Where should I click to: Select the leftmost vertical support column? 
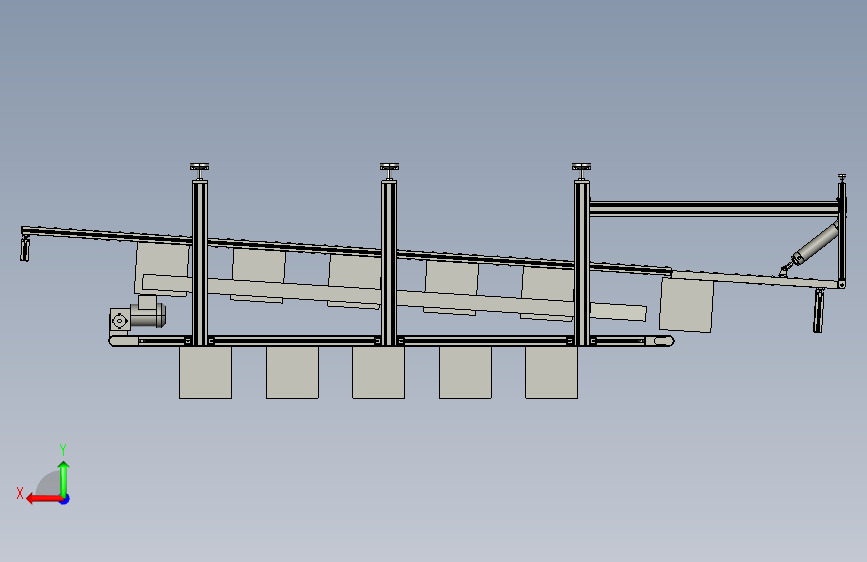200,263
